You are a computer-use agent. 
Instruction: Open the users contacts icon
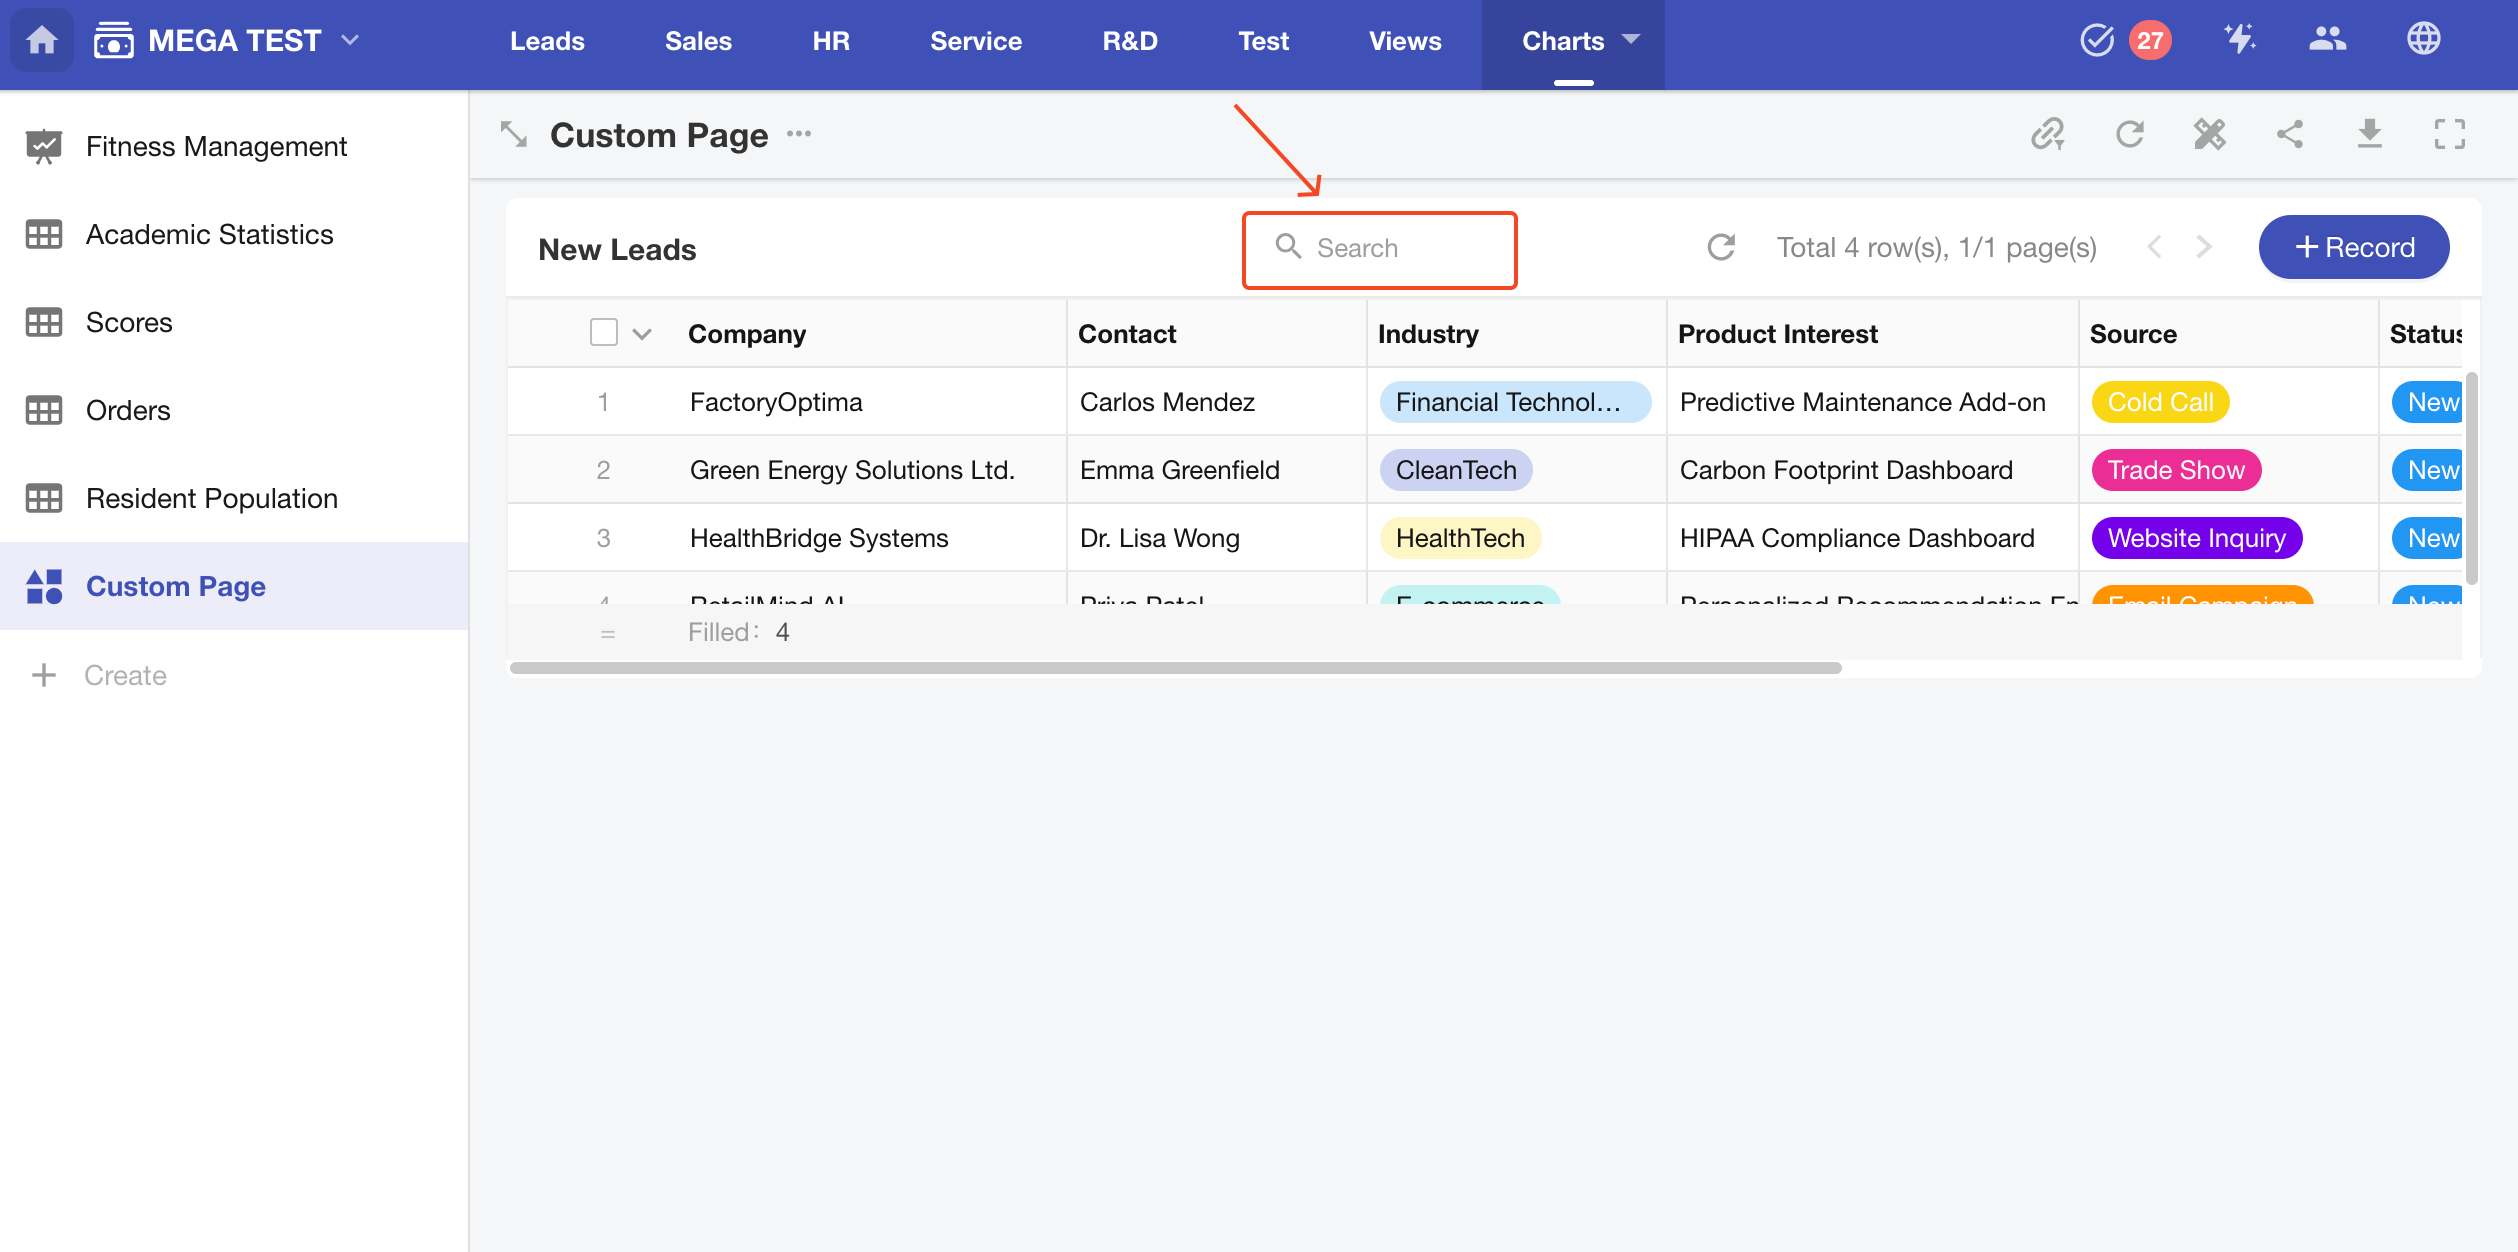2327,40
